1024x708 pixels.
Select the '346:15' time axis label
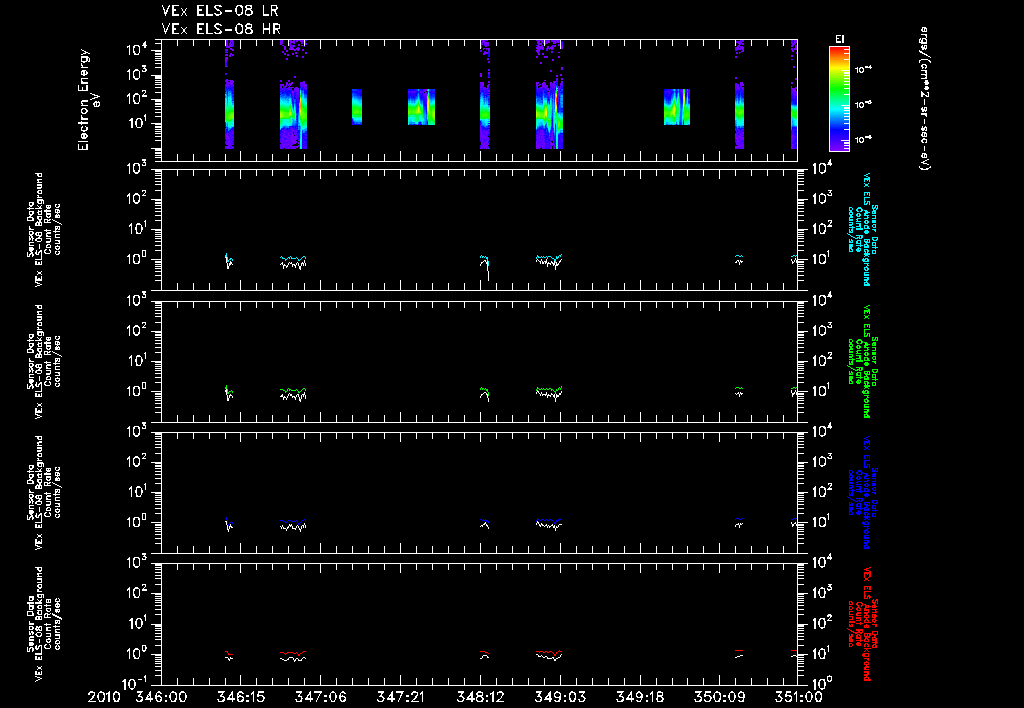pyautogui.click(x=241, y=697)
